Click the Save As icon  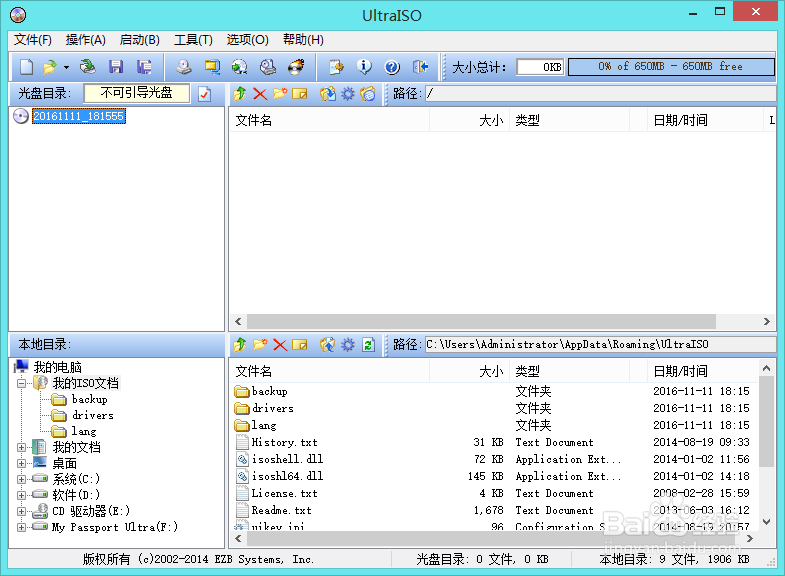tap(144, 67)
